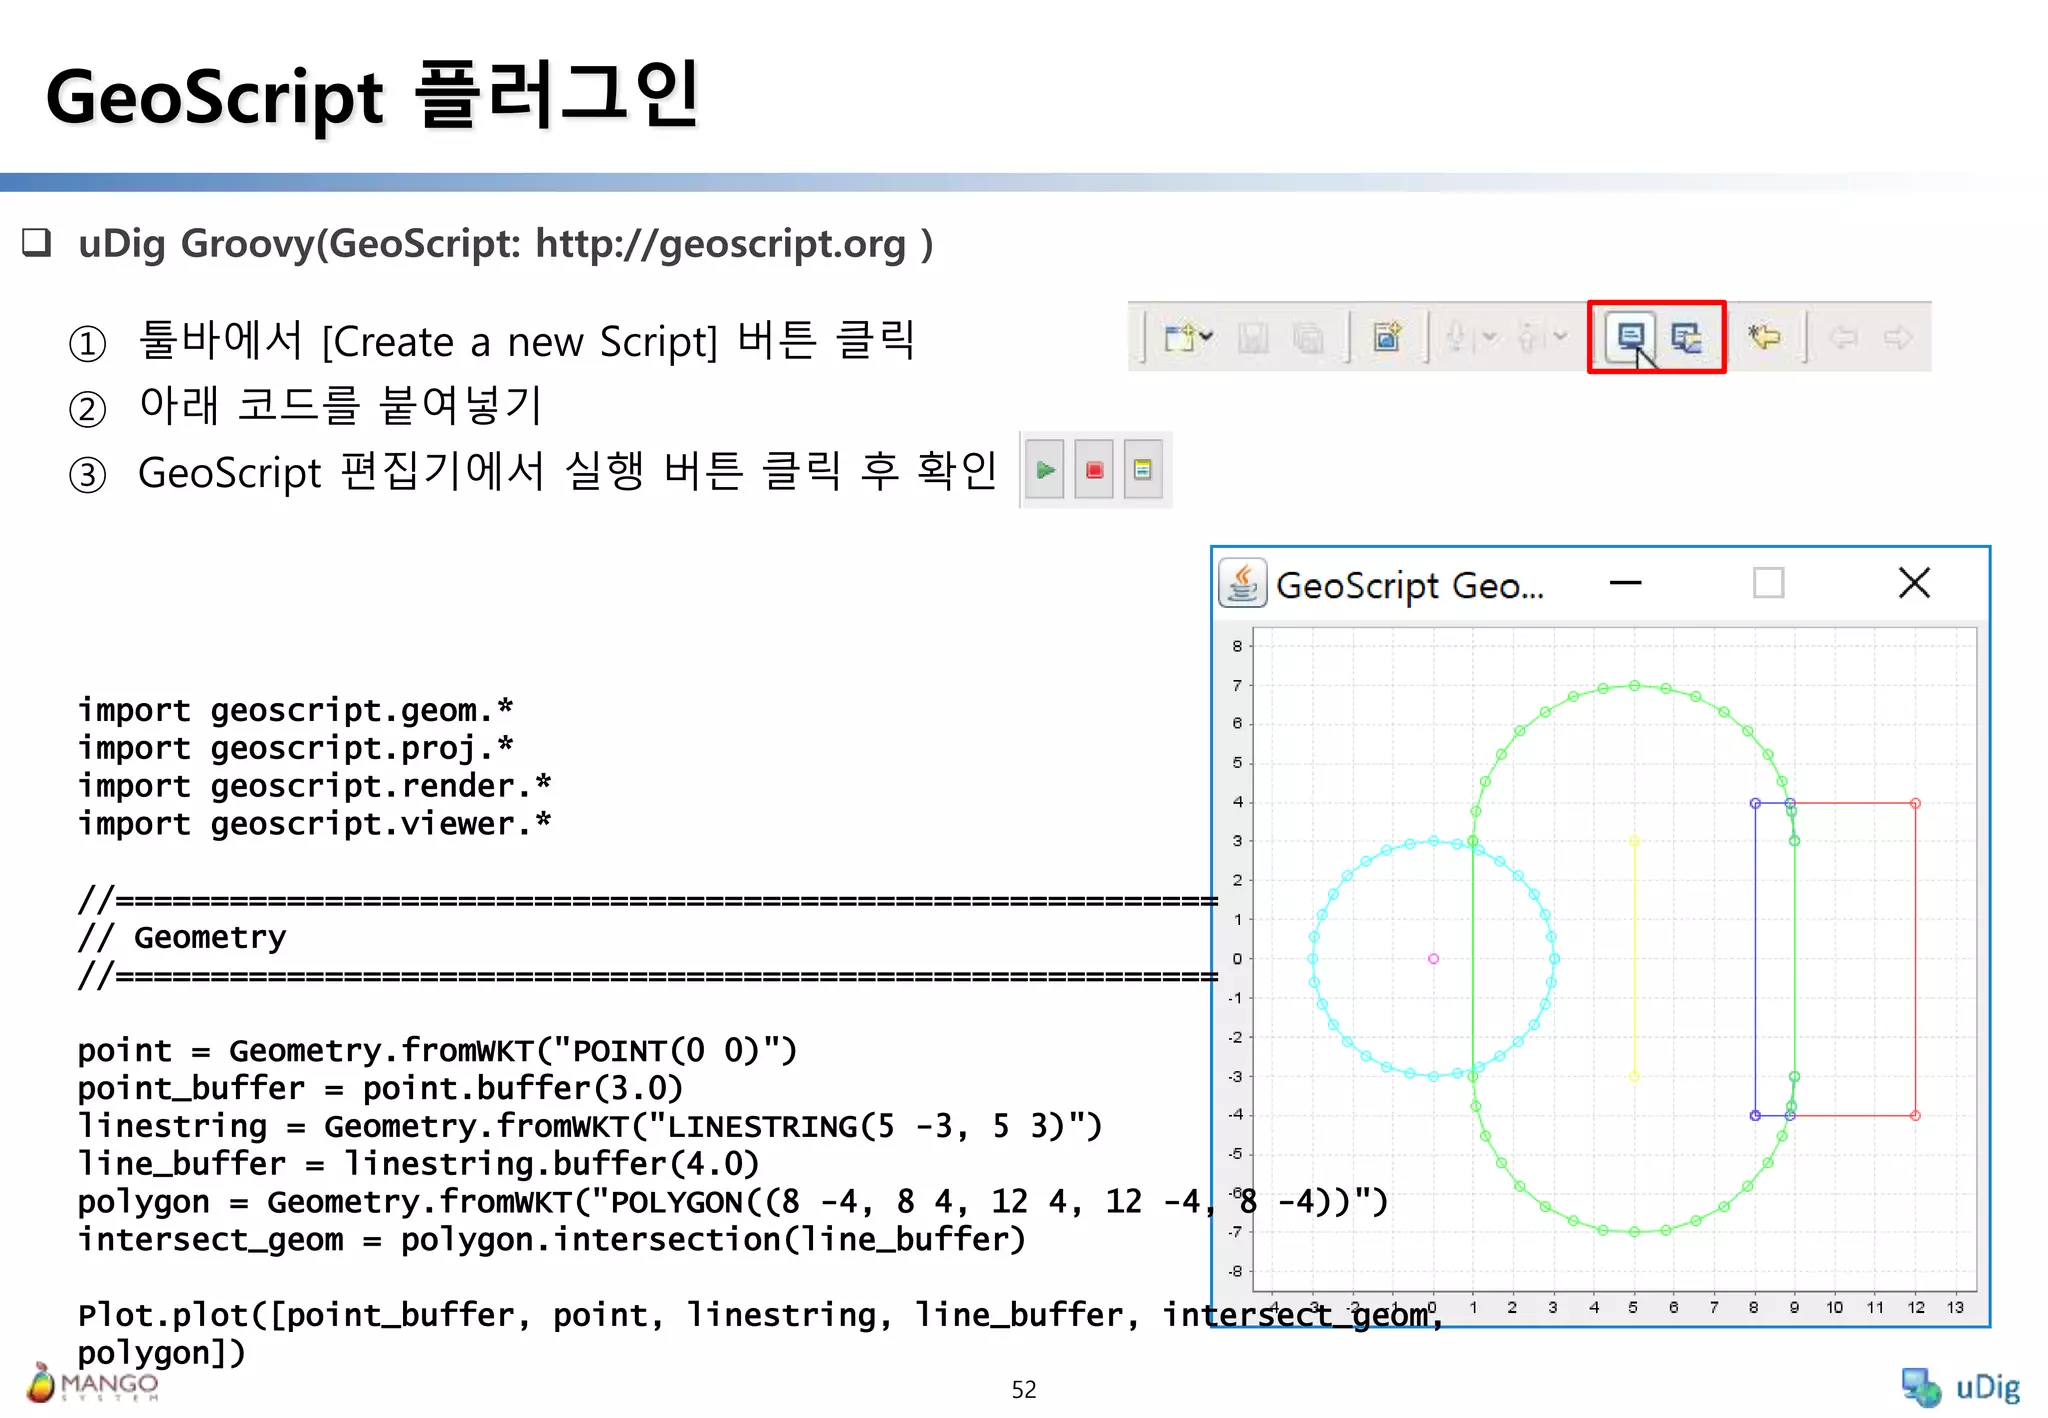This screenshot has width=2048, height=1418.
Task: Click the 'line_buffer = linestring.buffer(4.0)' line
Action: coord(419,1163)
